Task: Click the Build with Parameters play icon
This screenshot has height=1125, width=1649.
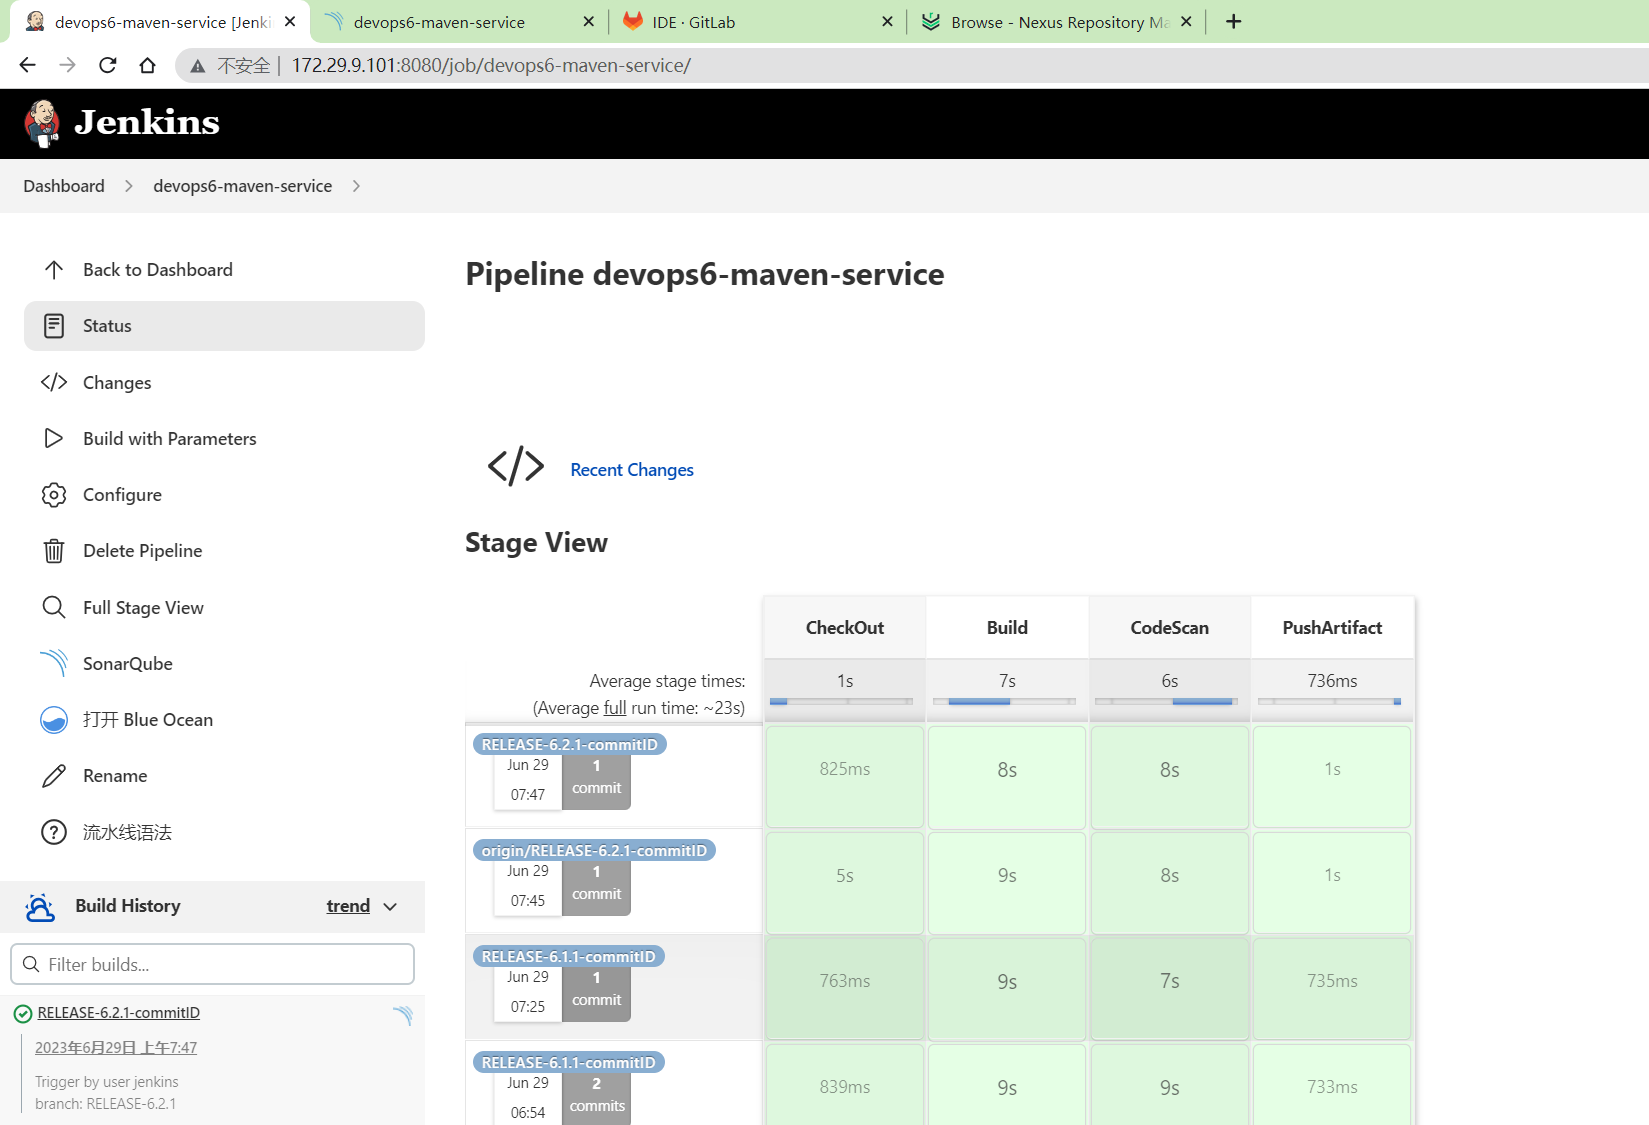Action: tap(54, 439)
